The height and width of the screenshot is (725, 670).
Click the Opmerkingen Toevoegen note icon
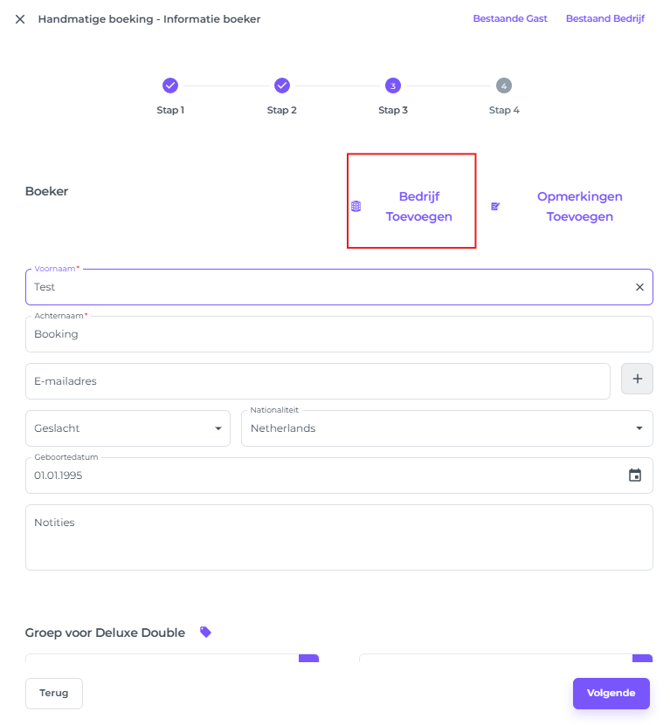click(495, 207)
